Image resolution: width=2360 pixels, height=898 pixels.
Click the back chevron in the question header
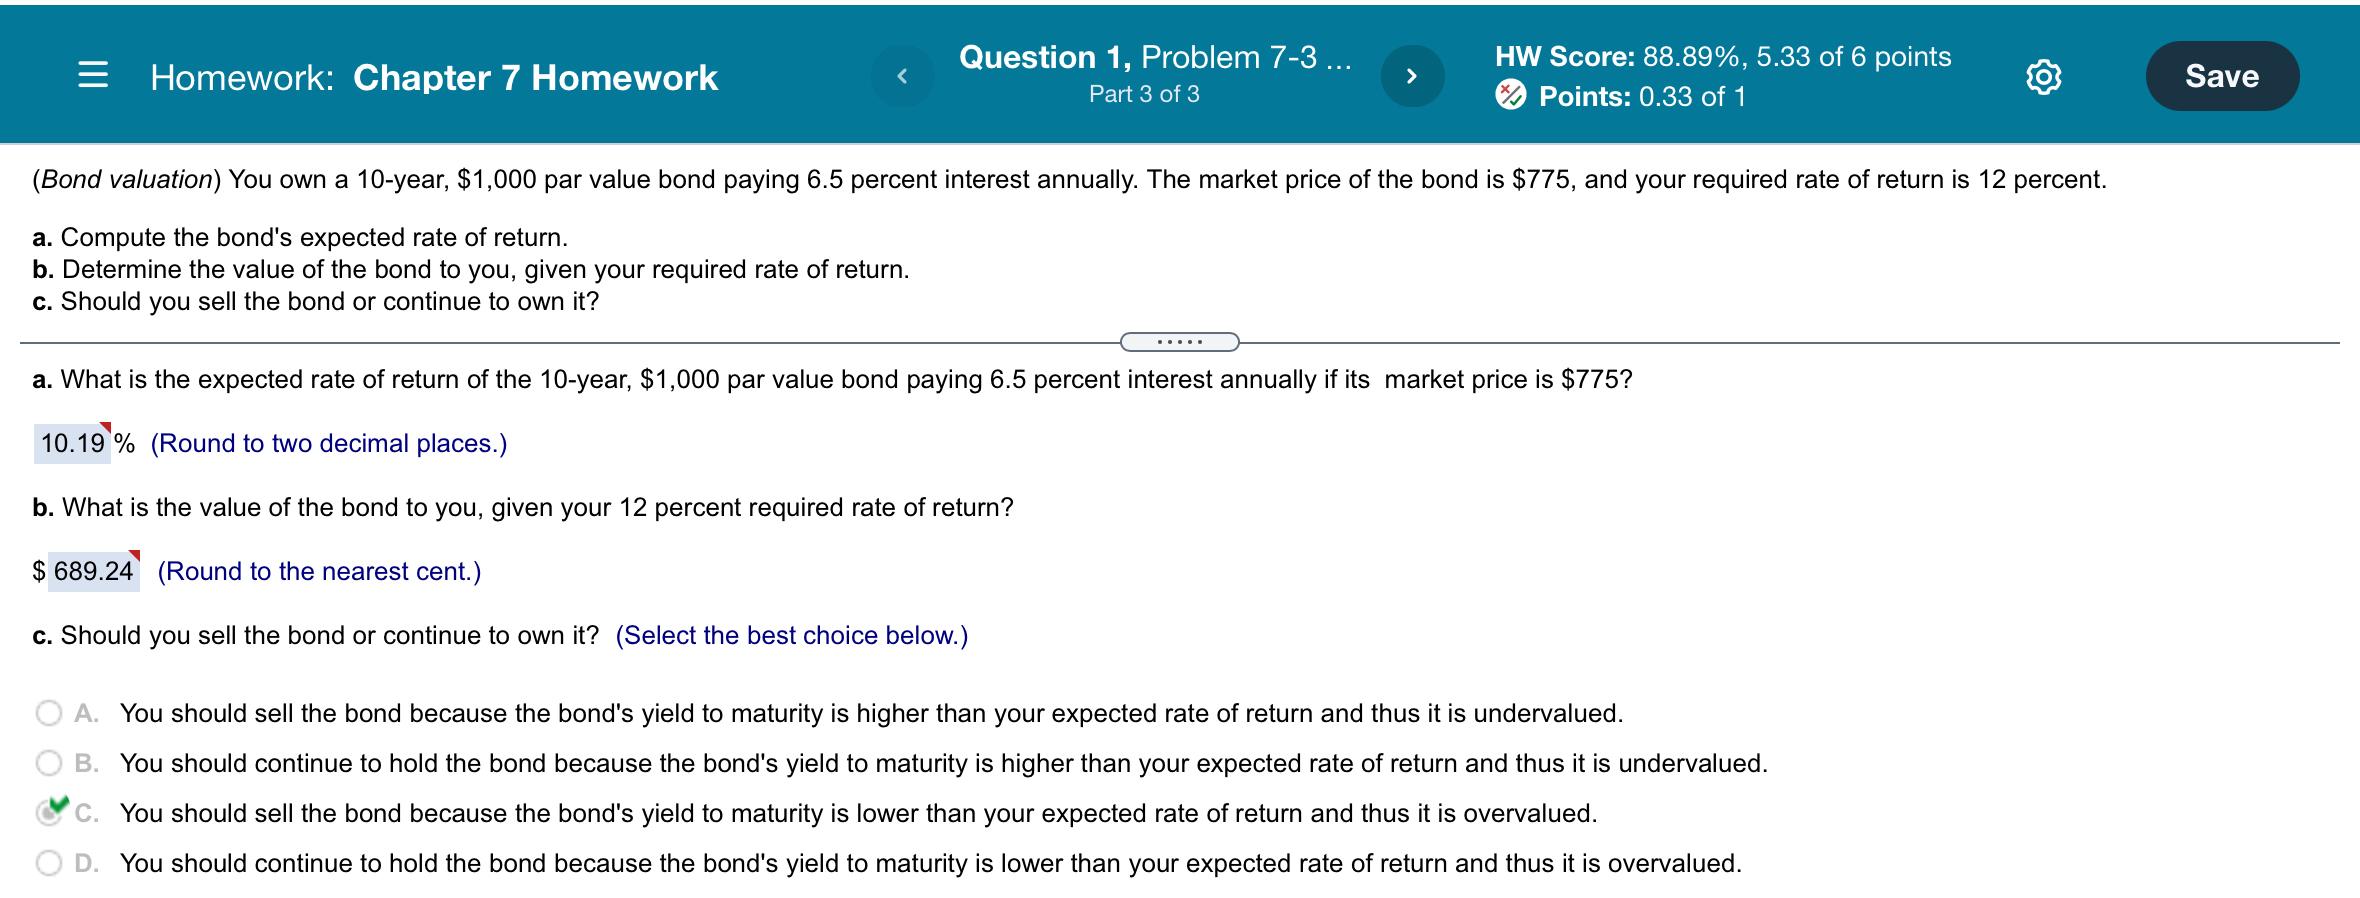pyautogui.click(x=903, y=74)
